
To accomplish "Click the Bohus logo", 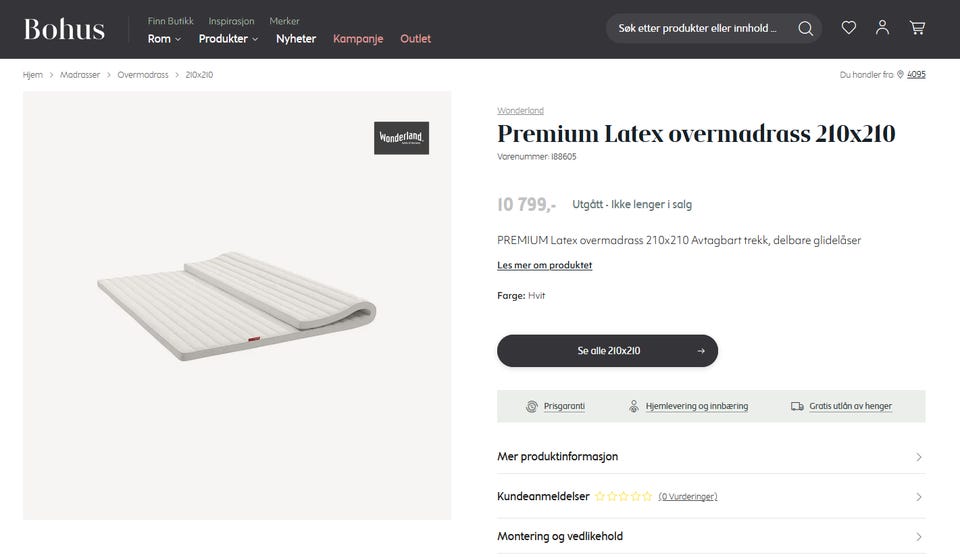I will (x=64, y=29).
